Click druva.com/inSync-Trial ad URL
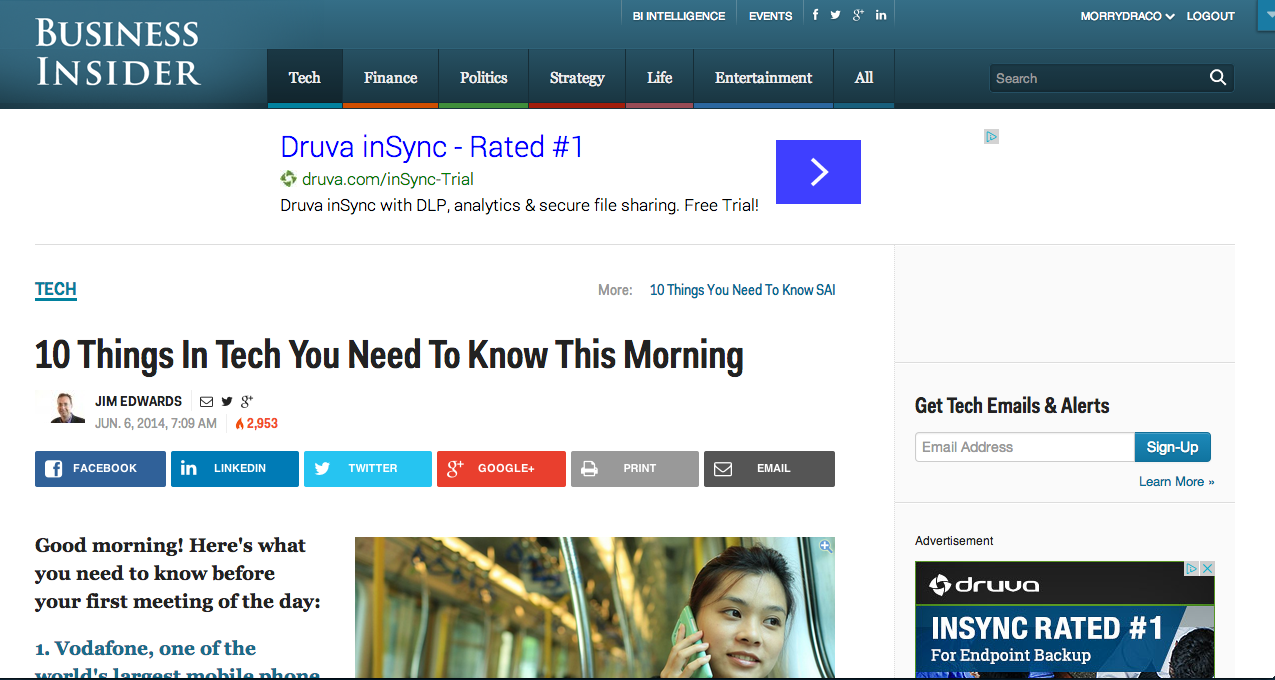This screenshot has height=680, width=1275. [x=386, y=179]
